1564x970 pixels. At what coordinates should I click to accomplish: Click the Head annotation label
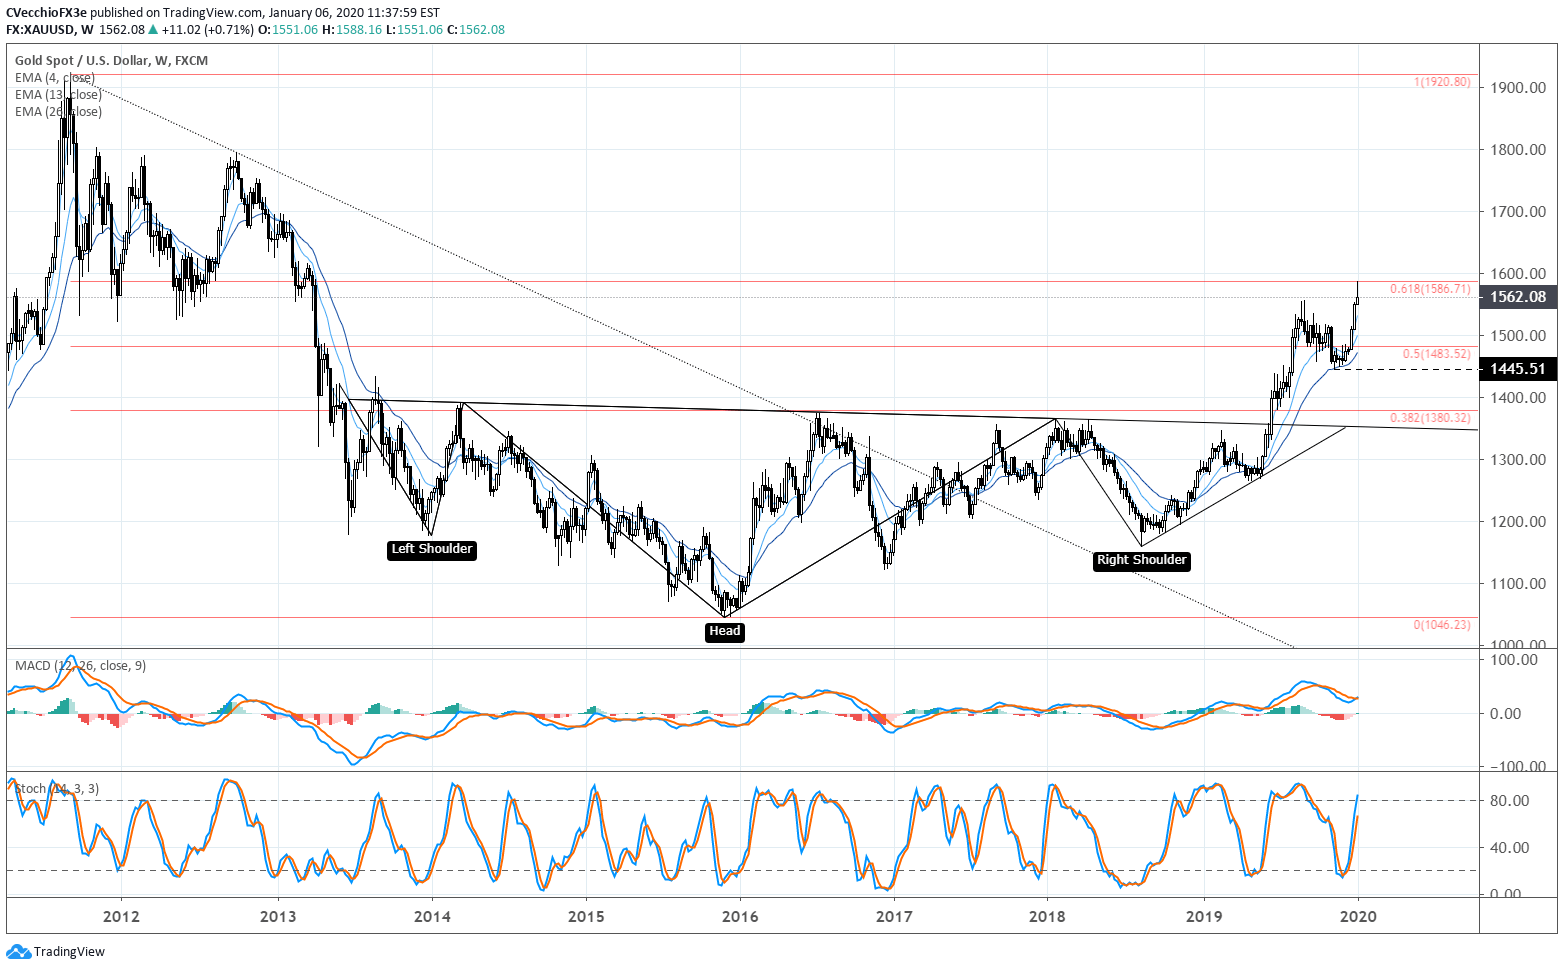(x=725, y=631)
